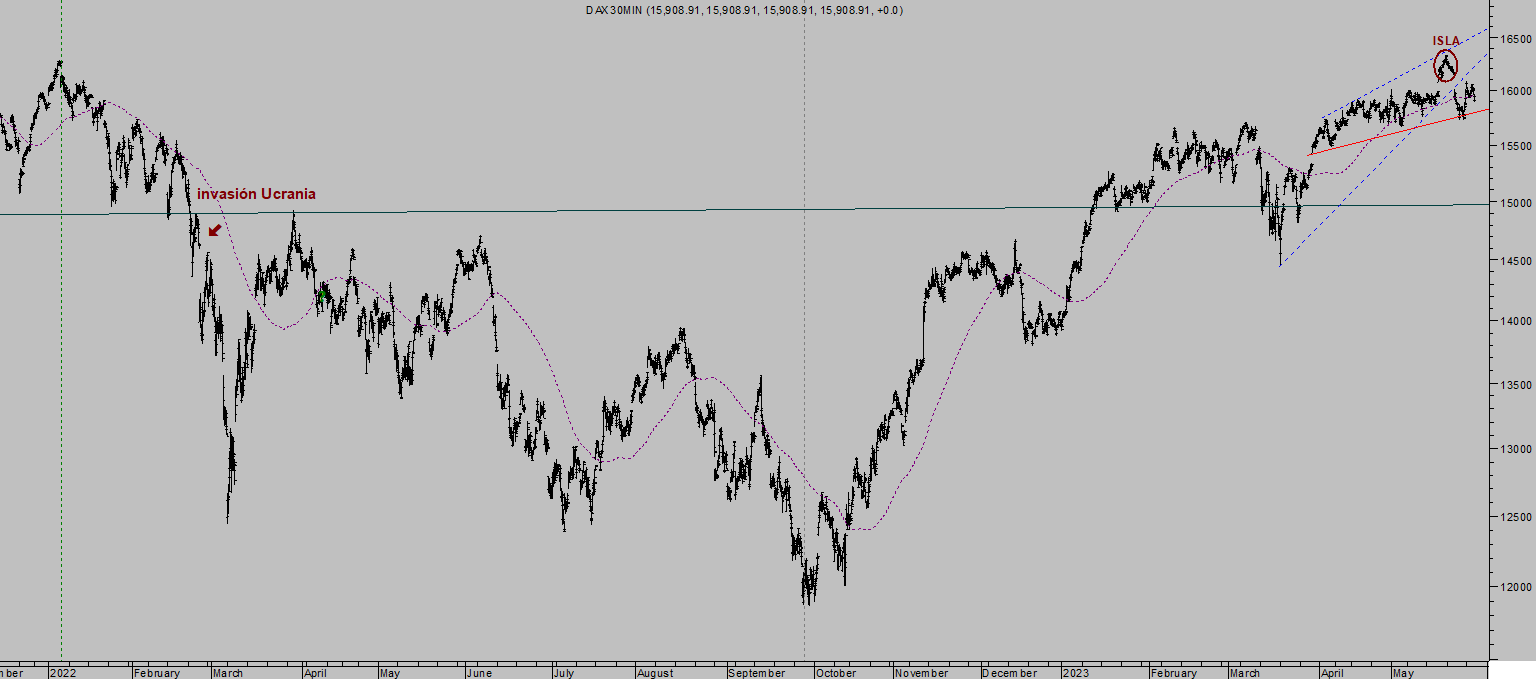Screen dimensions: 1536x679
Task: Click the ISLA text label
Action: pyautogui.click(x=1446, y=41)
